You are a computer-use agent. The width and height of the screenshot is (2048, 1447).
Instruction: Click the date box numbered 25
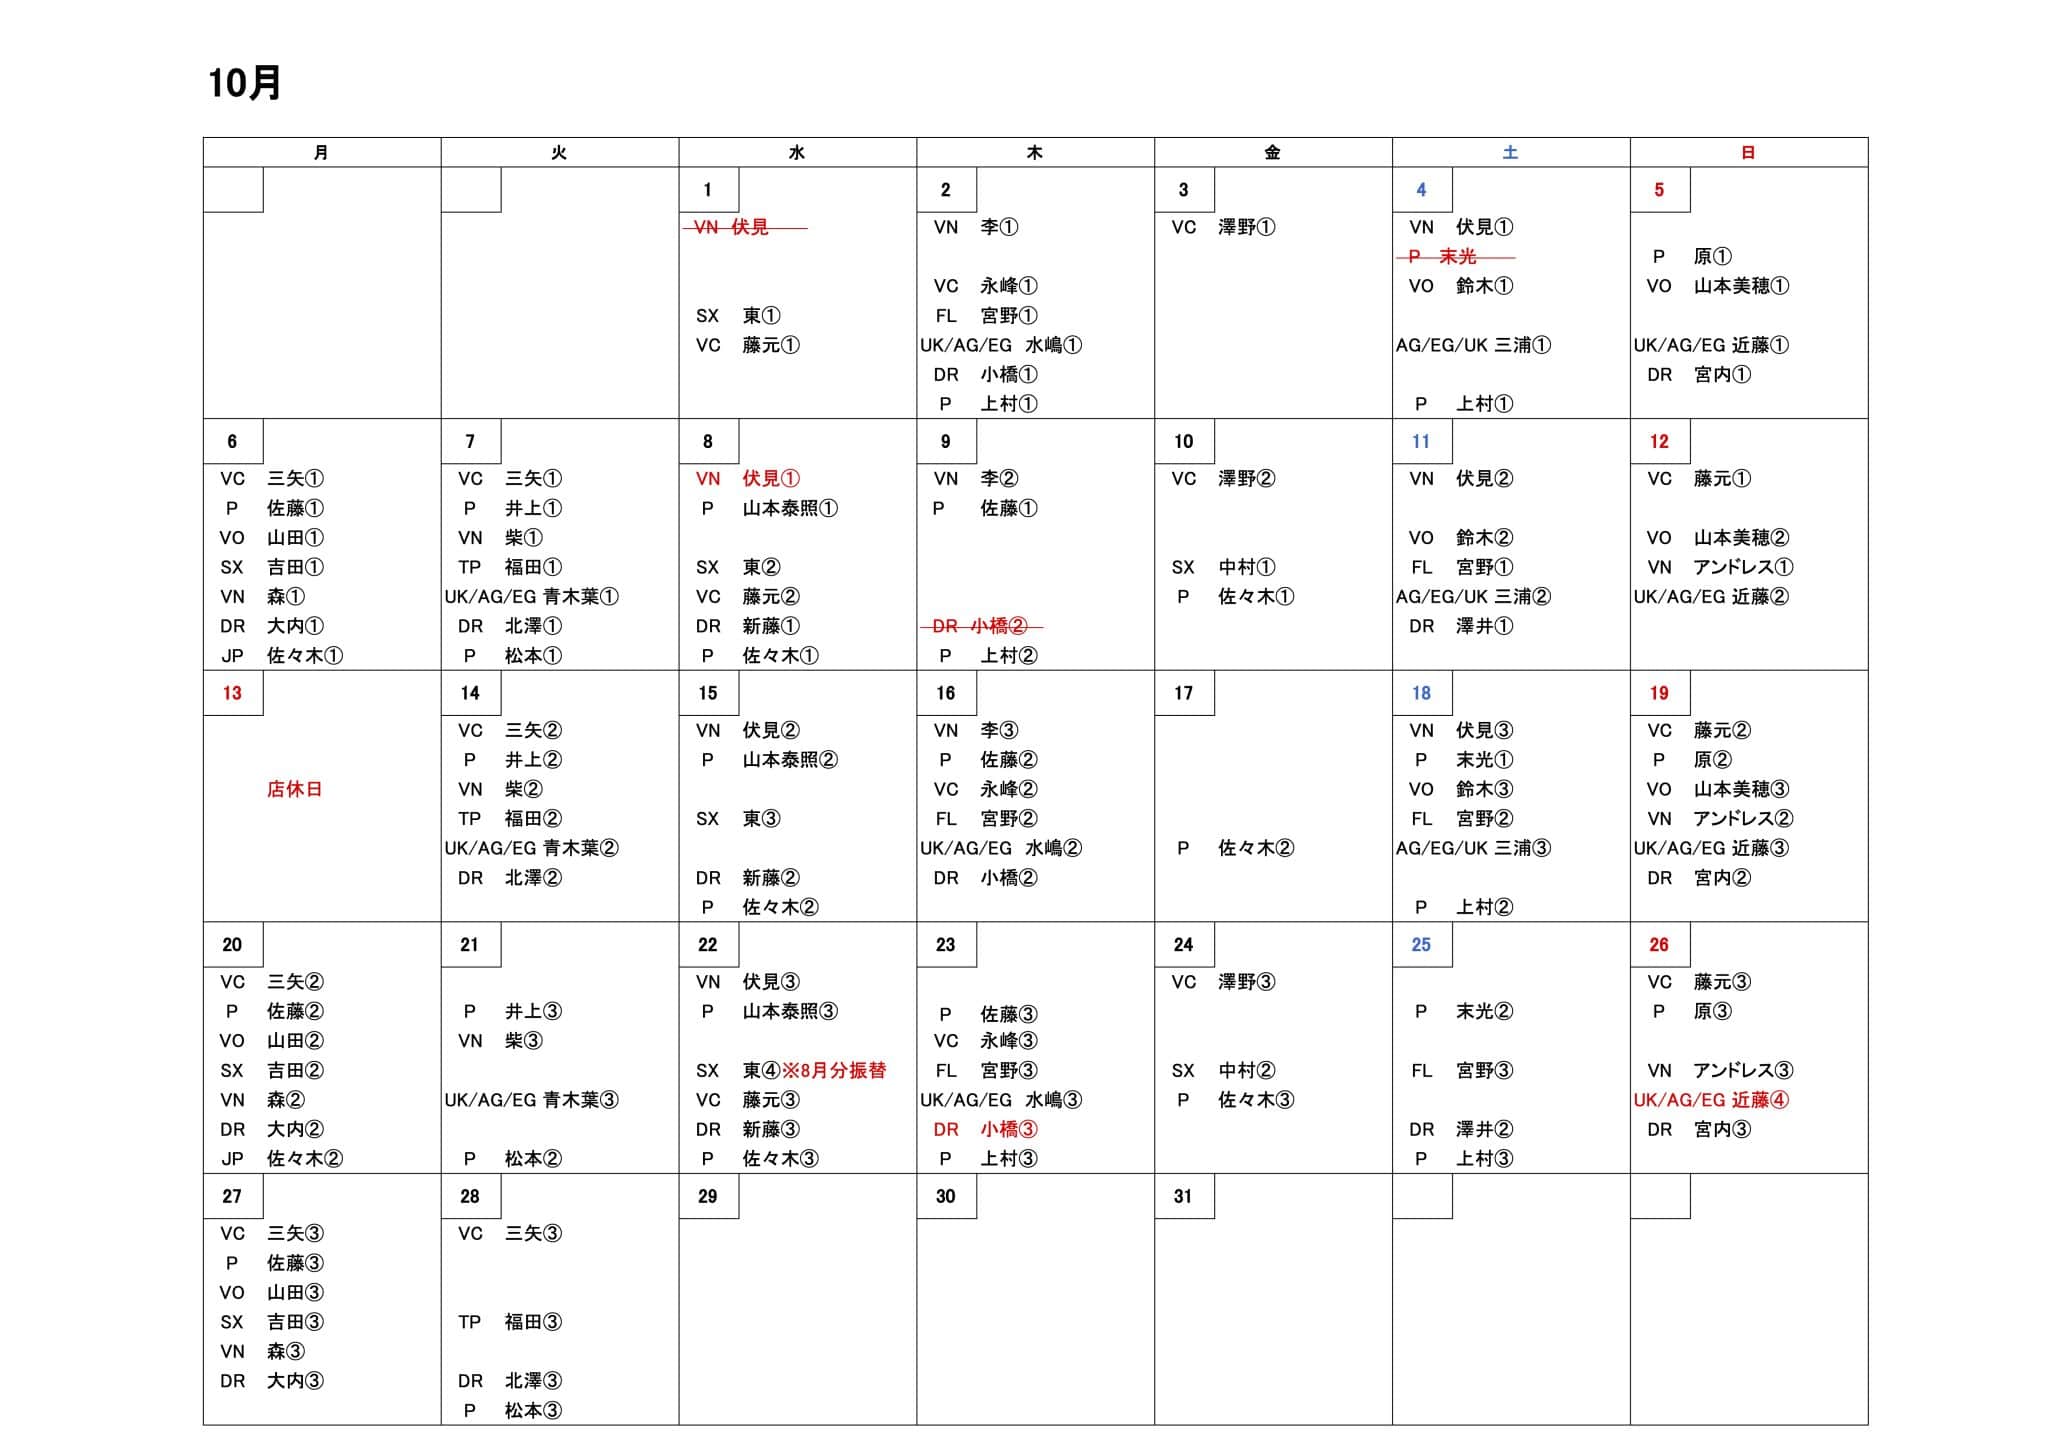tap(1421, 945)
